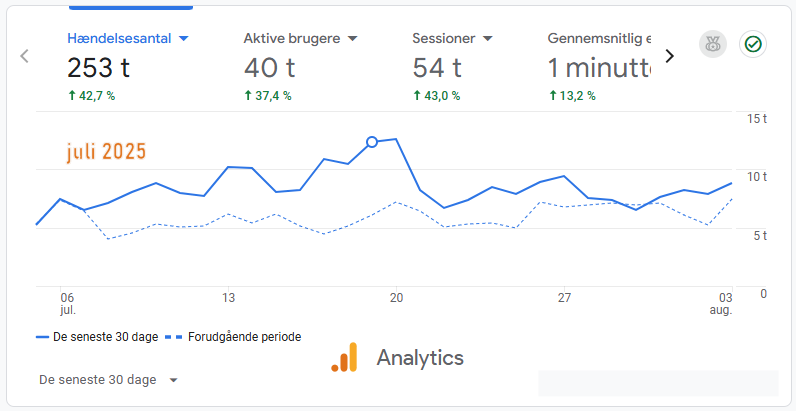This screenshot has width=796, height=411.
Task: Open the Sessioner metric dropdown arrow
Action: coord(487,39)
